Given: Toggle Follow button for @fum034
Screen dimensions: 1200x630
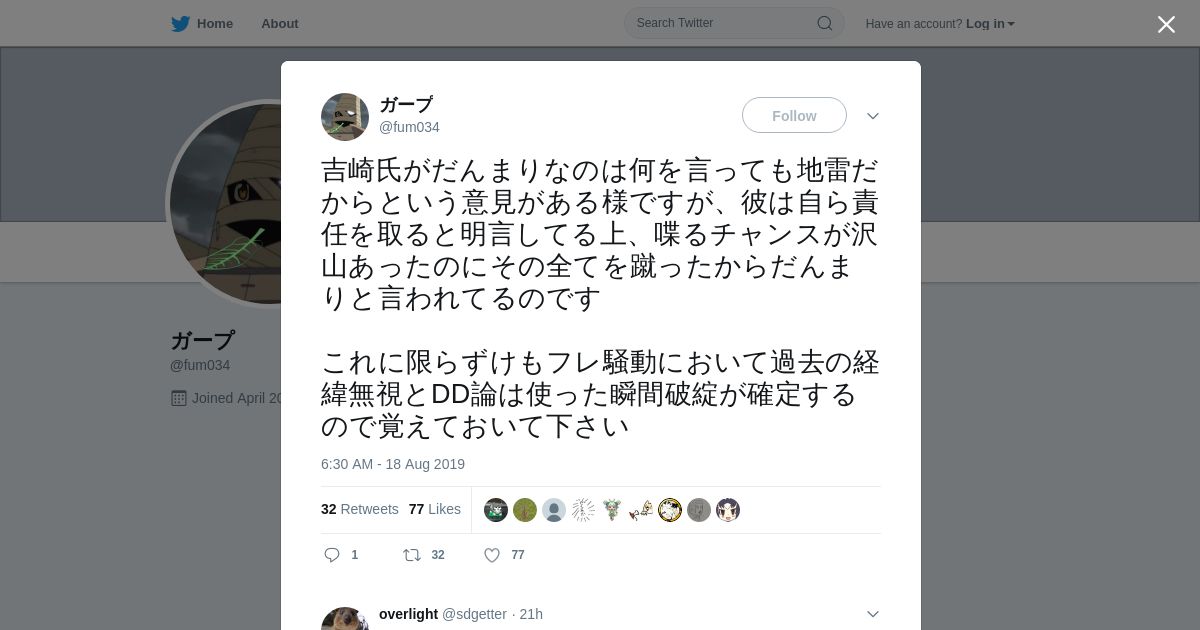Looking at the screenshot, I should (794, 116).
